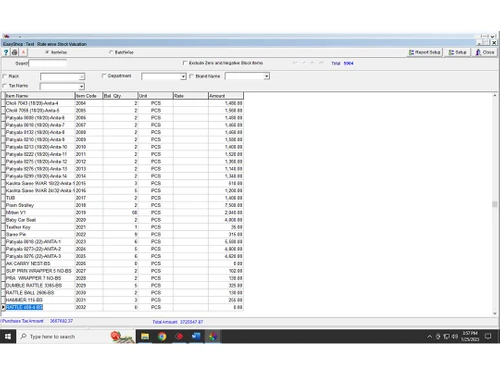Click the red 'A' toolbar icon

coord(23,52)
